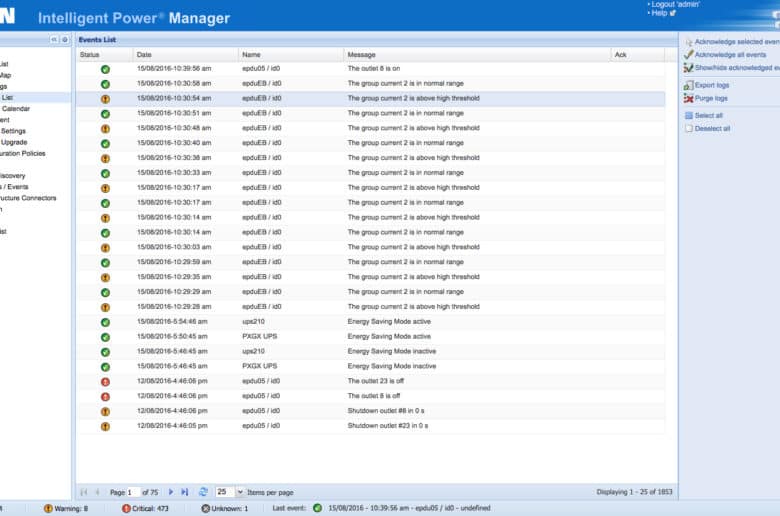Viewport: 780px width, 516px height.
Task: Click green status icon of Last event
Action: tap(317, 508)
